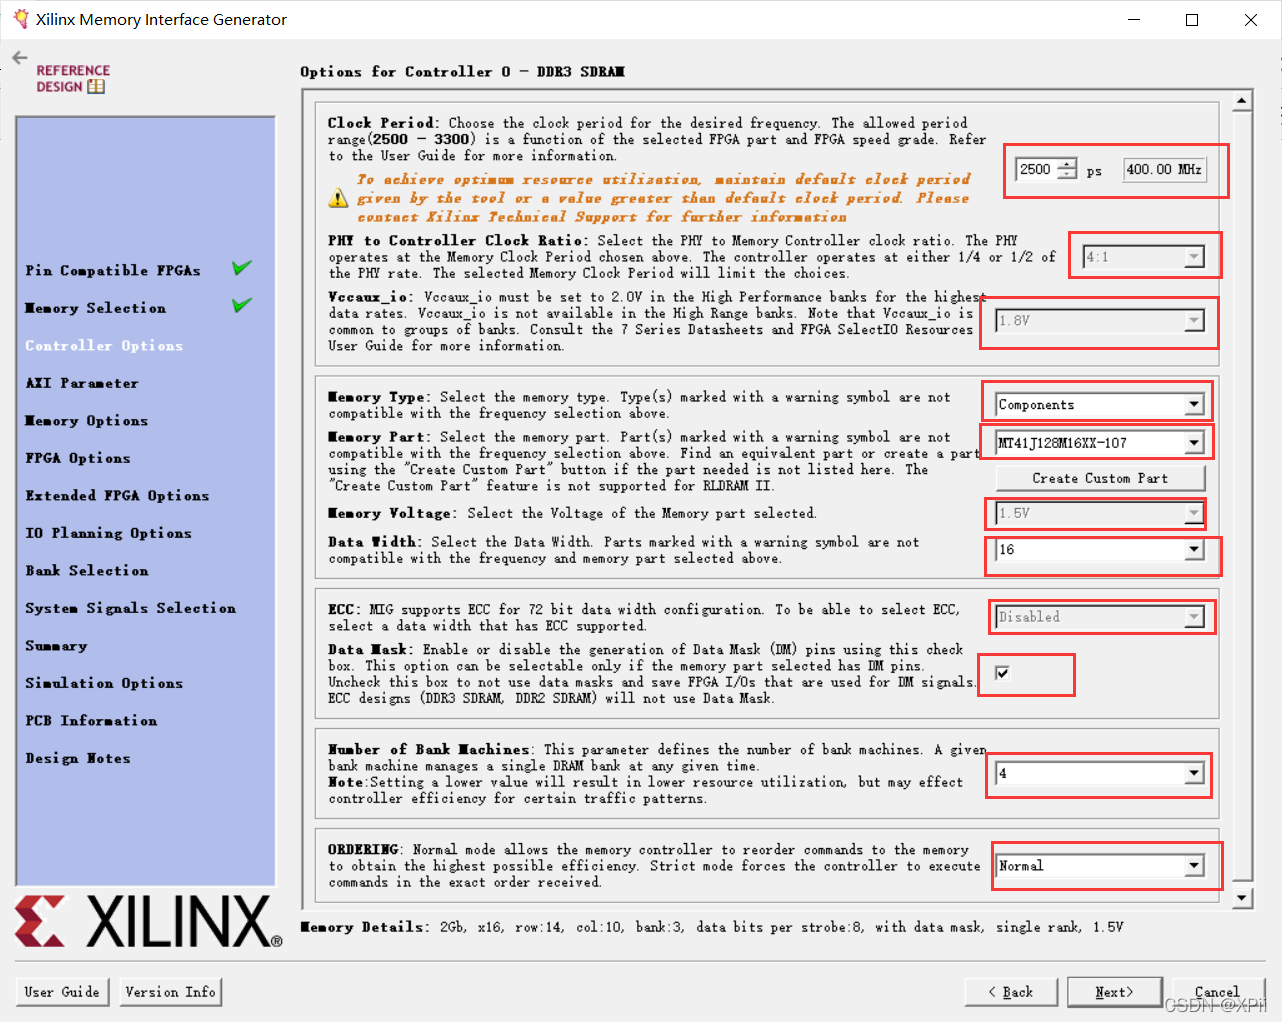Select FPGA Options step
This screenshot has height=1022, width=1282.
pyautogui.click(x=78, y=458)
